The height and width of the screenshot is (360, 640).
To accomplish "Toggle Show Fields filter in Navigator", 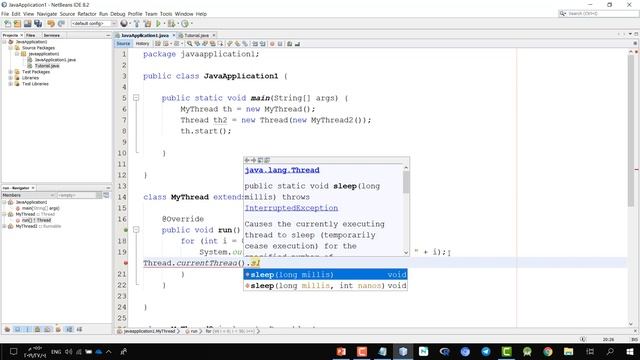I will pos(17,329).
